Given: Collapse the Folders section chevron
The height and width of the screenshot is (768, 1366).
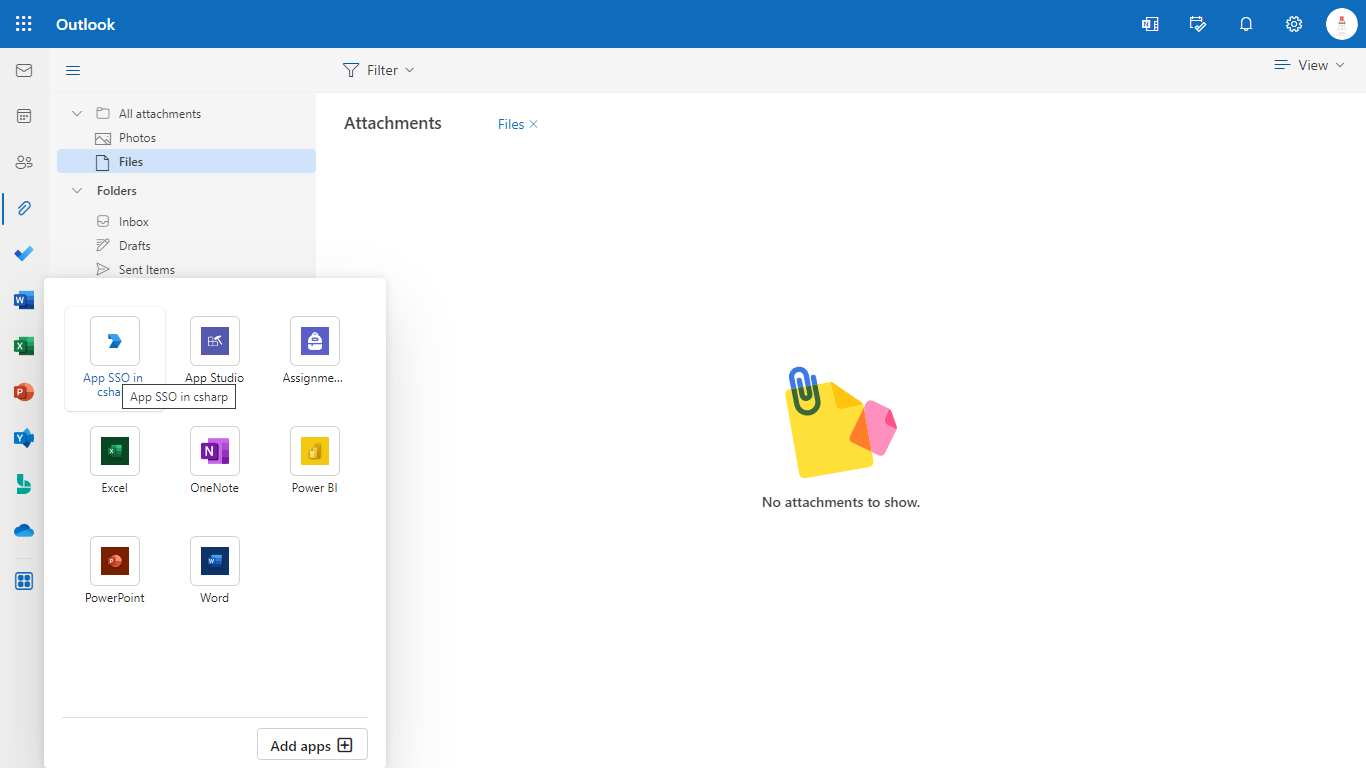Looking at the screenshot, I should tap(77, 190).
